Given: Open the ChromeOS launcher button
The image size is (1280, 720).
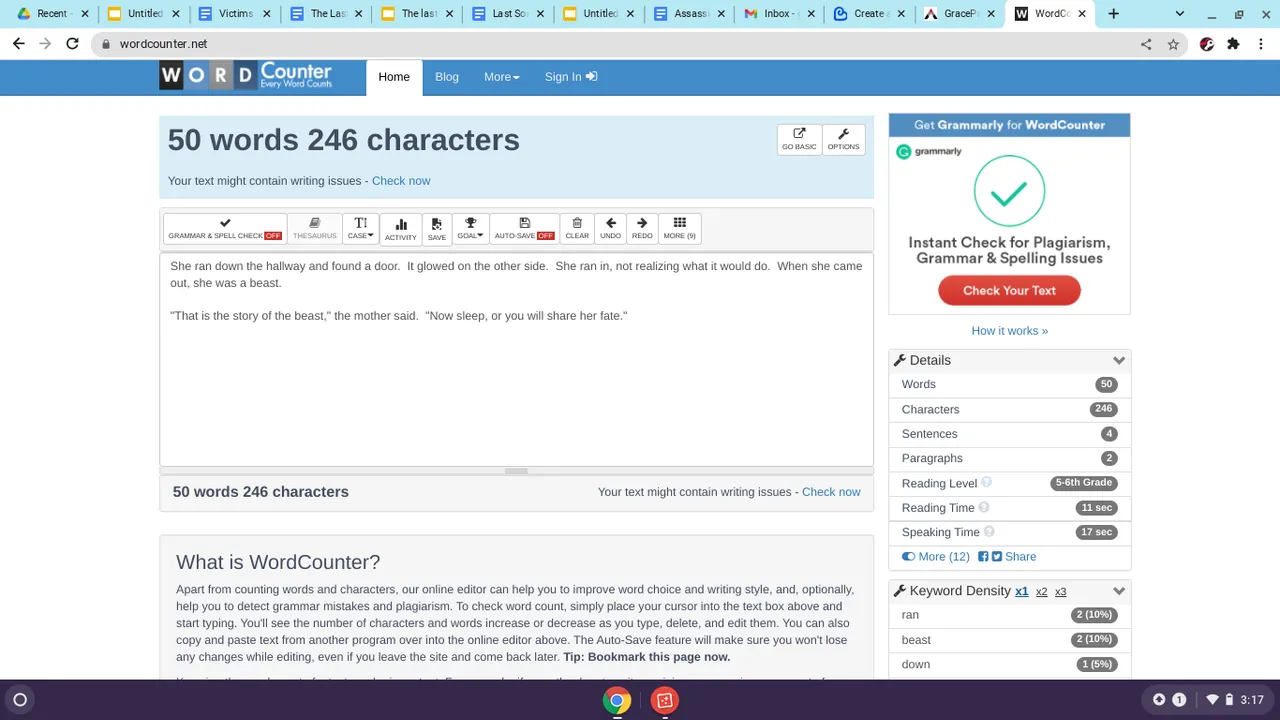Looking at the screenshot, I should [x=20, y=700].
